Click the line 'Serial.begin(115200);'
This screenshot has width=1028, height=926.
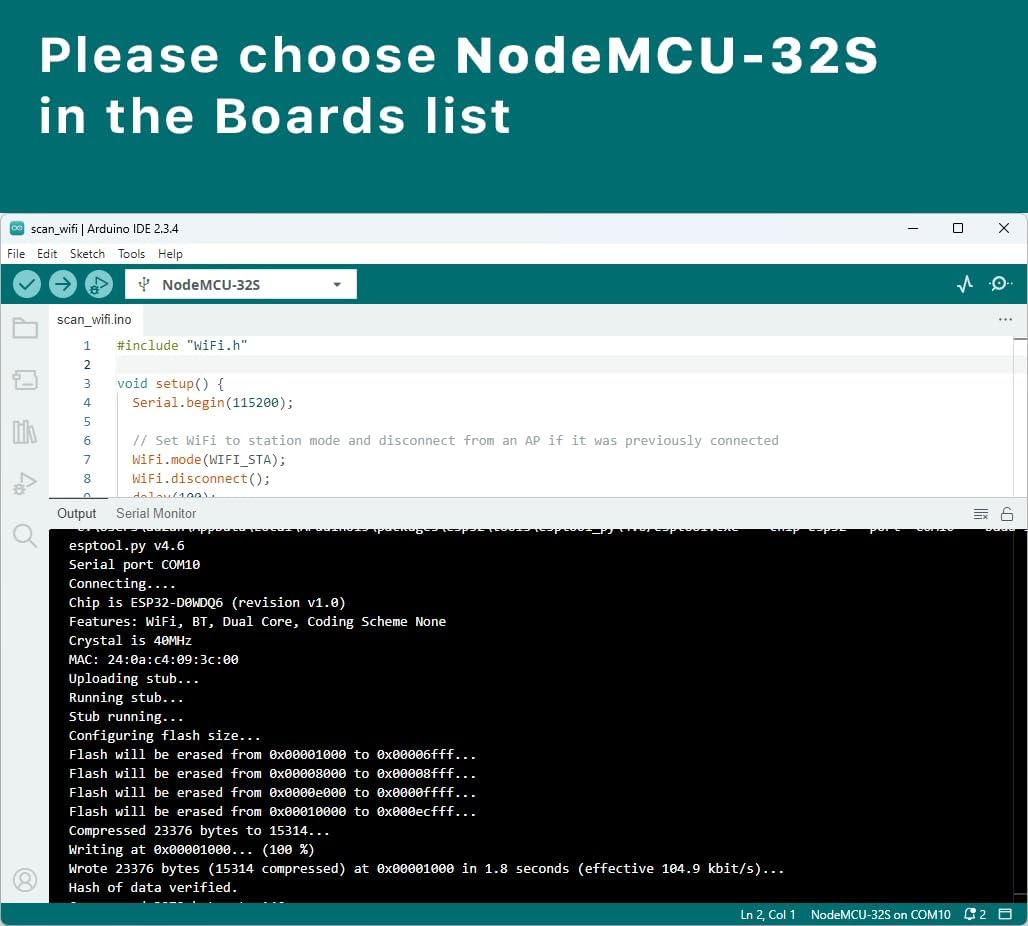point(212,402)
